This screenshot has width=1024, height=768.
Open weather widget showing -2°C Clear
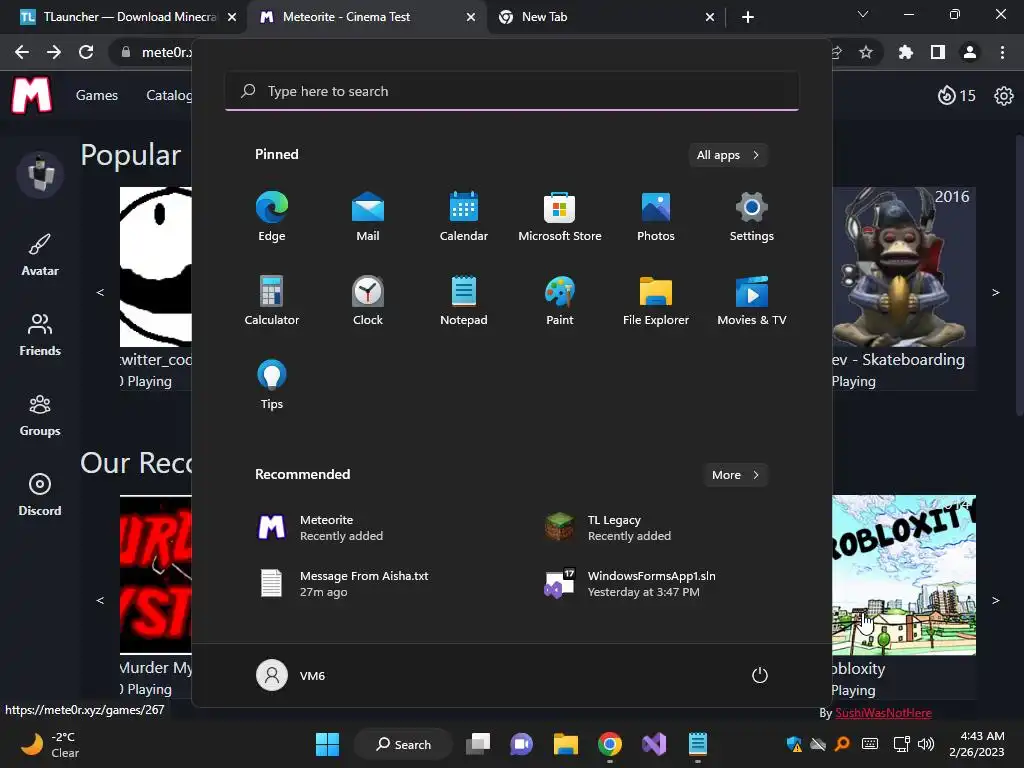pos(50,744)
